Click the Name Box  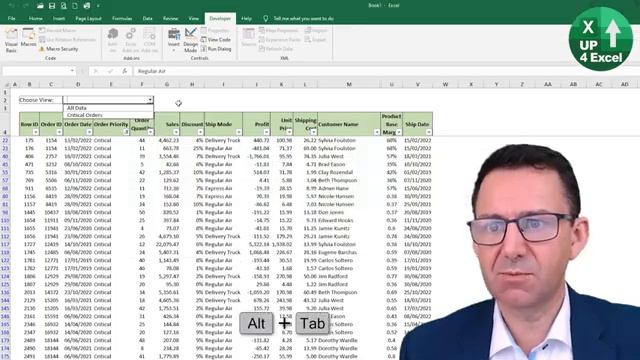pos(36,71)
